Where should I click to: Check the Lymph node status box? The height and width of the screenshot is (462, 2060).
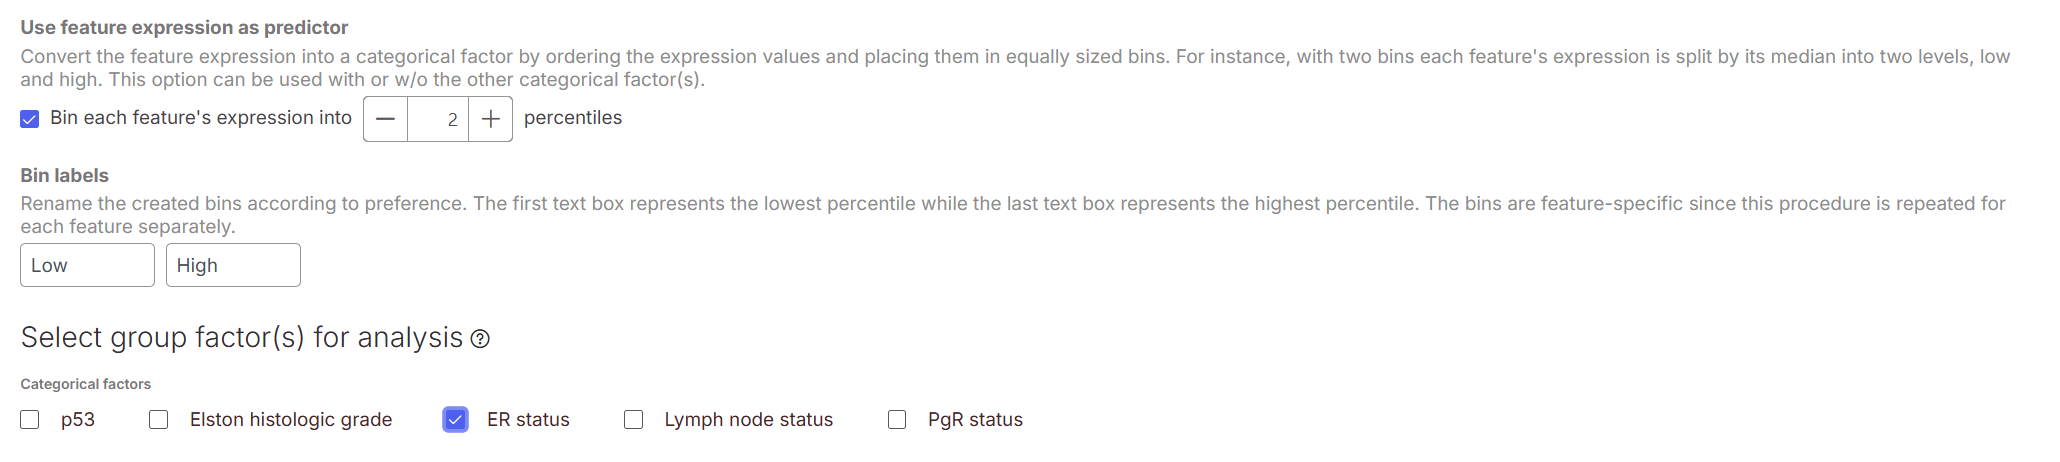coord(633,420)
